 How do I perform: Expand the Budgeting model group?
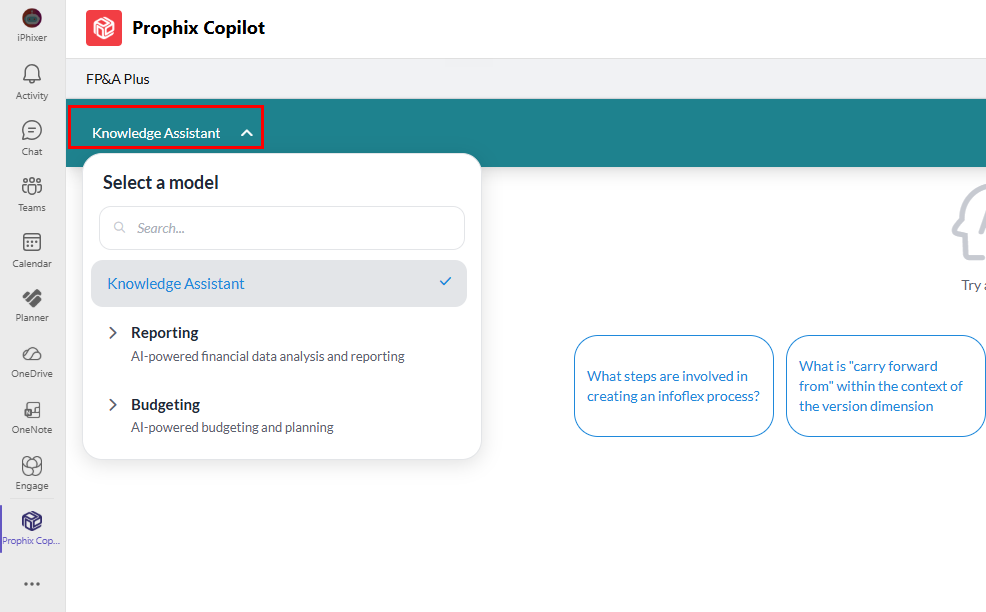coord(113,405)
